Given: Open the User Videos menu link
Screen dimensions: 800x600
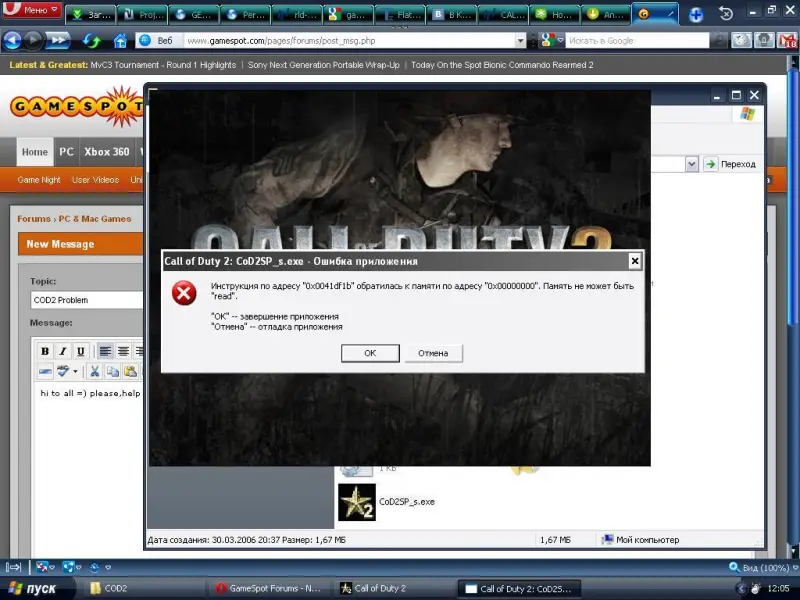Looking at the screenshot, I should point(95,180).
